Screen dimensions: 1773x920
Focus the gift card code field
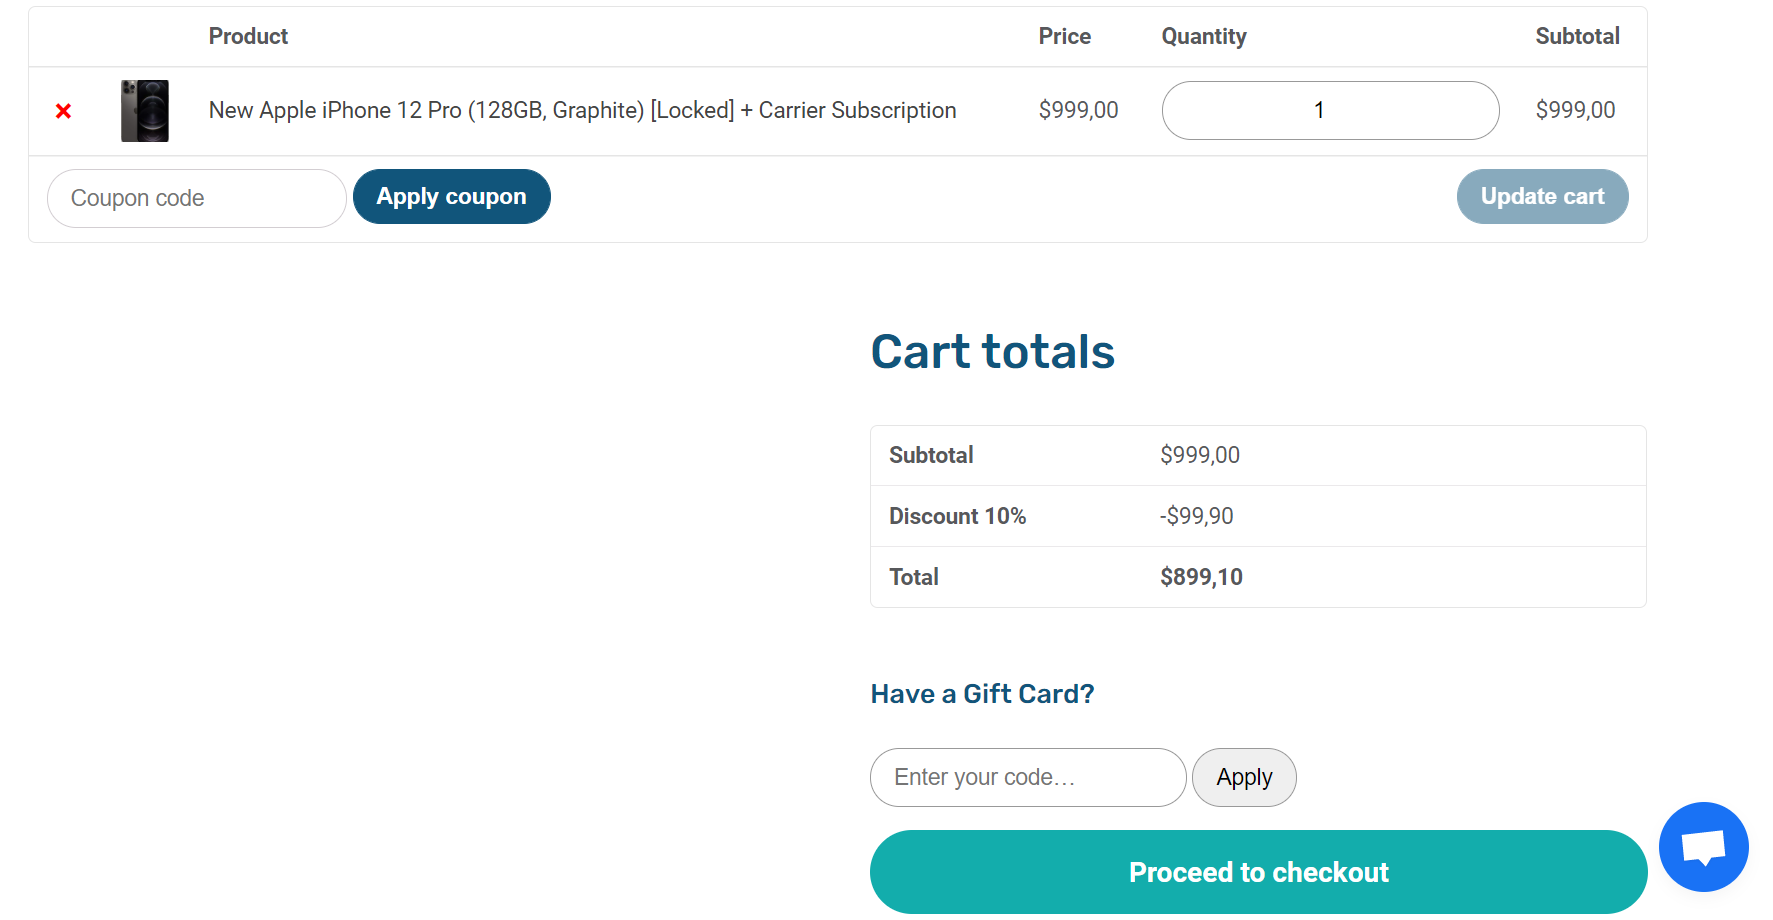[x=1028, y=777]
